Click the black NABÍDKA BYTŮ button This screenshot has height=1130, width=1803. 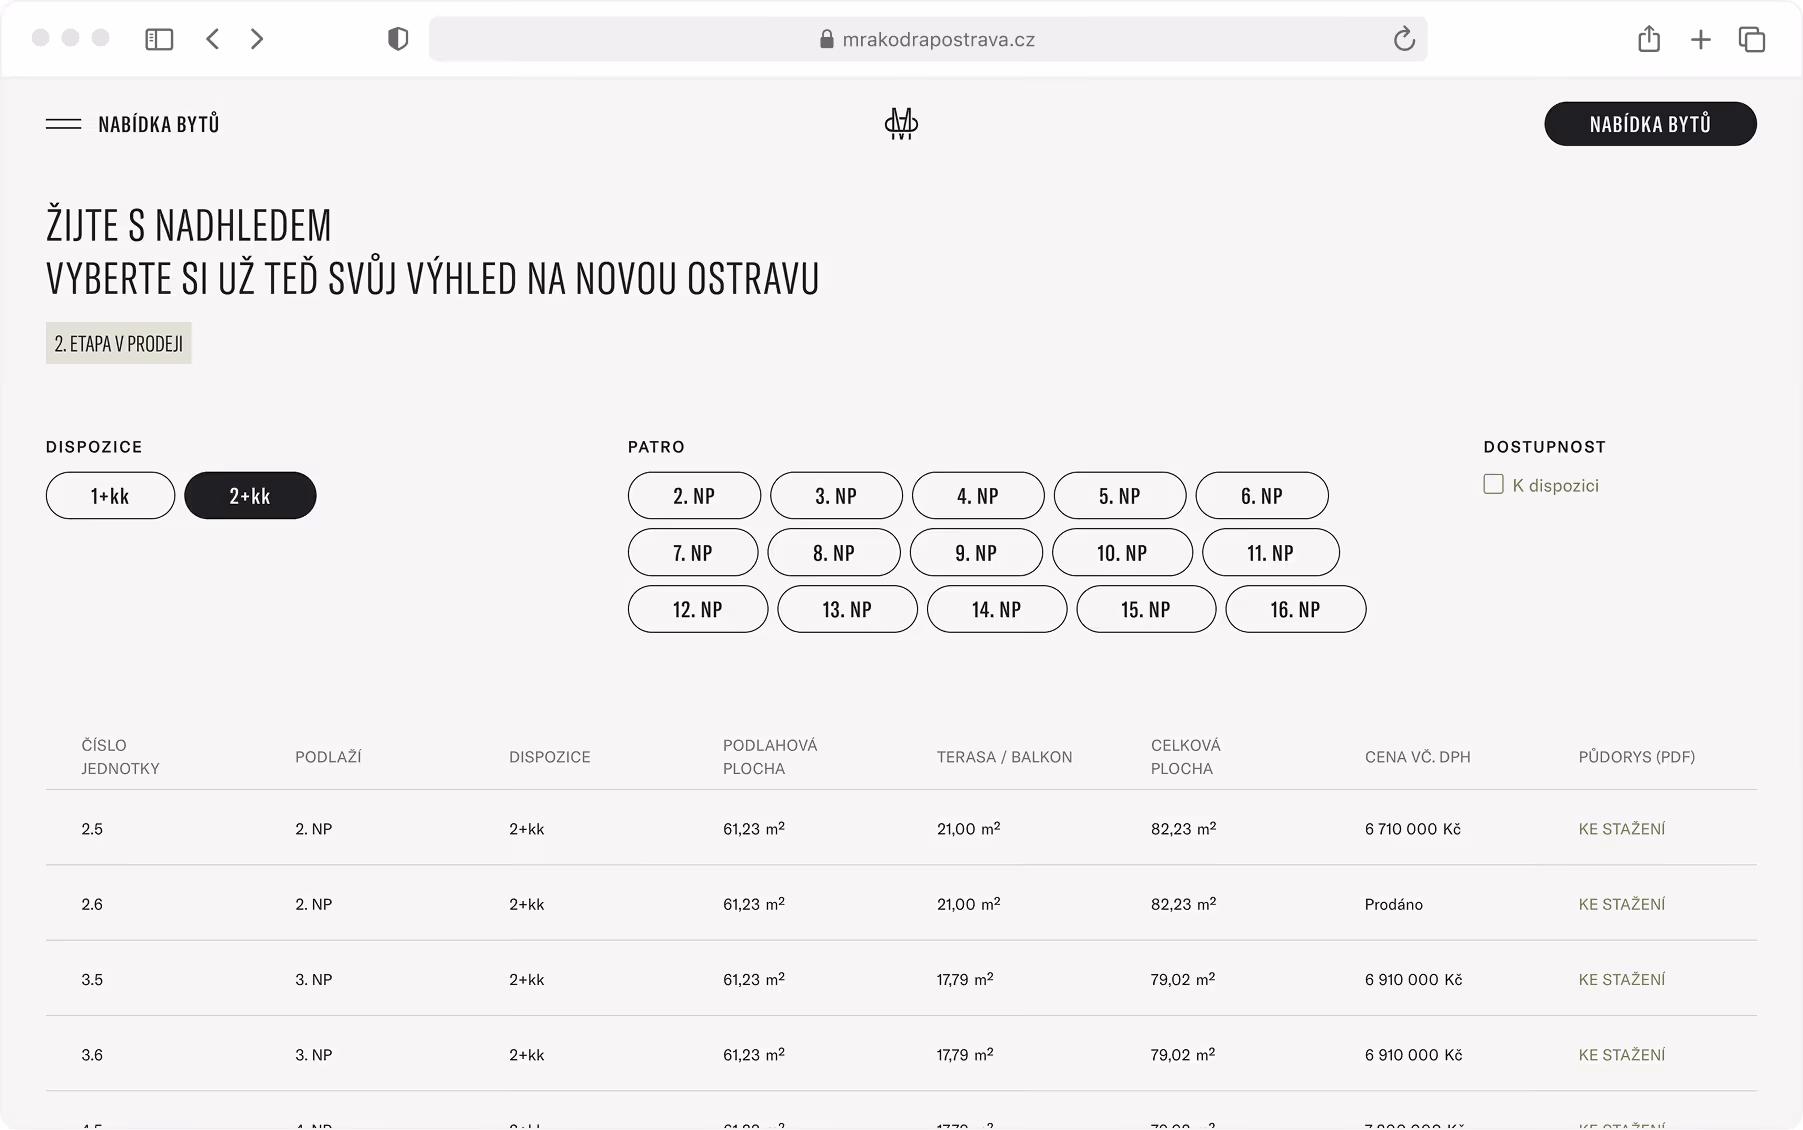(1650, 124)
